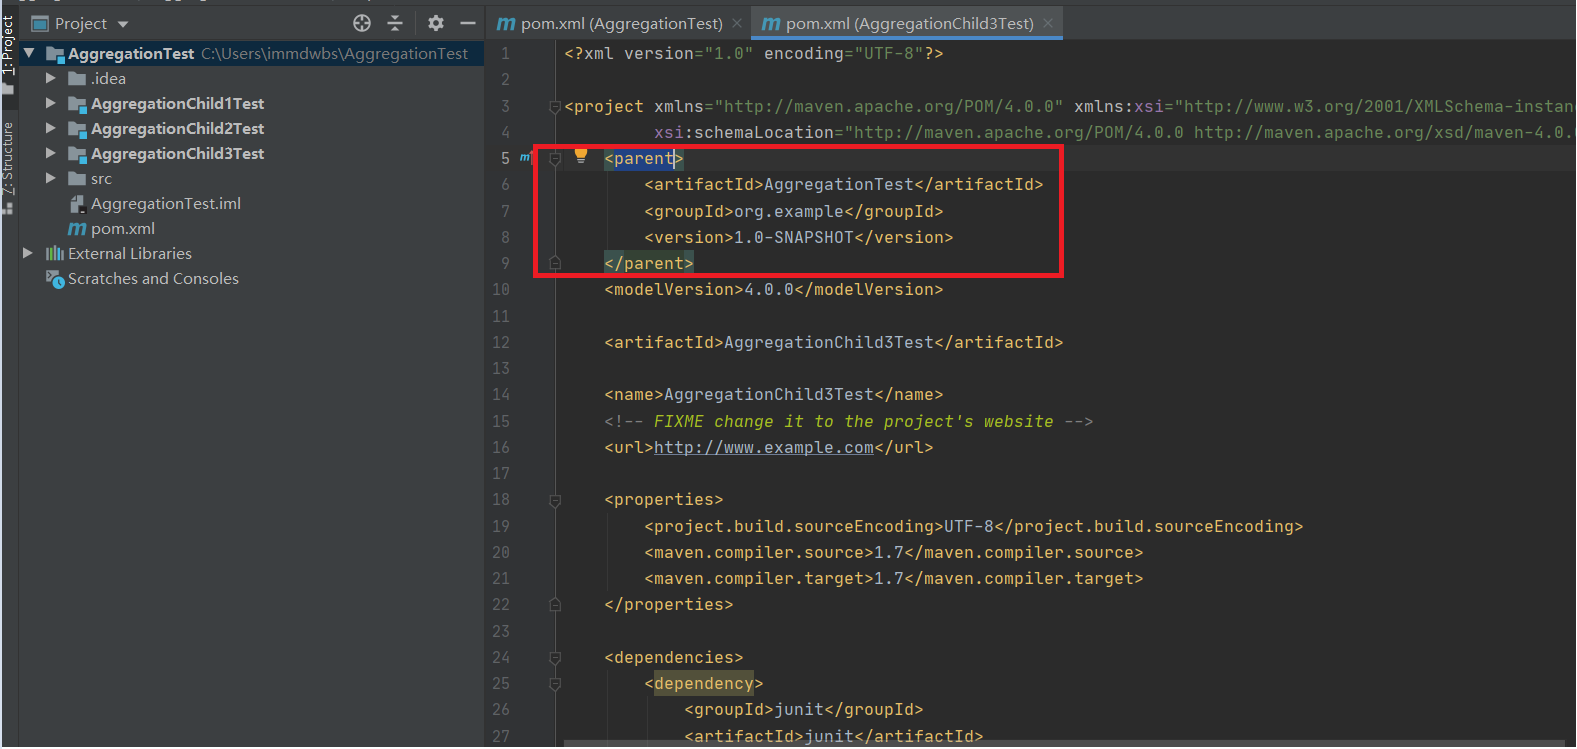1577x749 pixels.
Task: Click the fold end marker at line 22
Action: (x=555, y=605)
